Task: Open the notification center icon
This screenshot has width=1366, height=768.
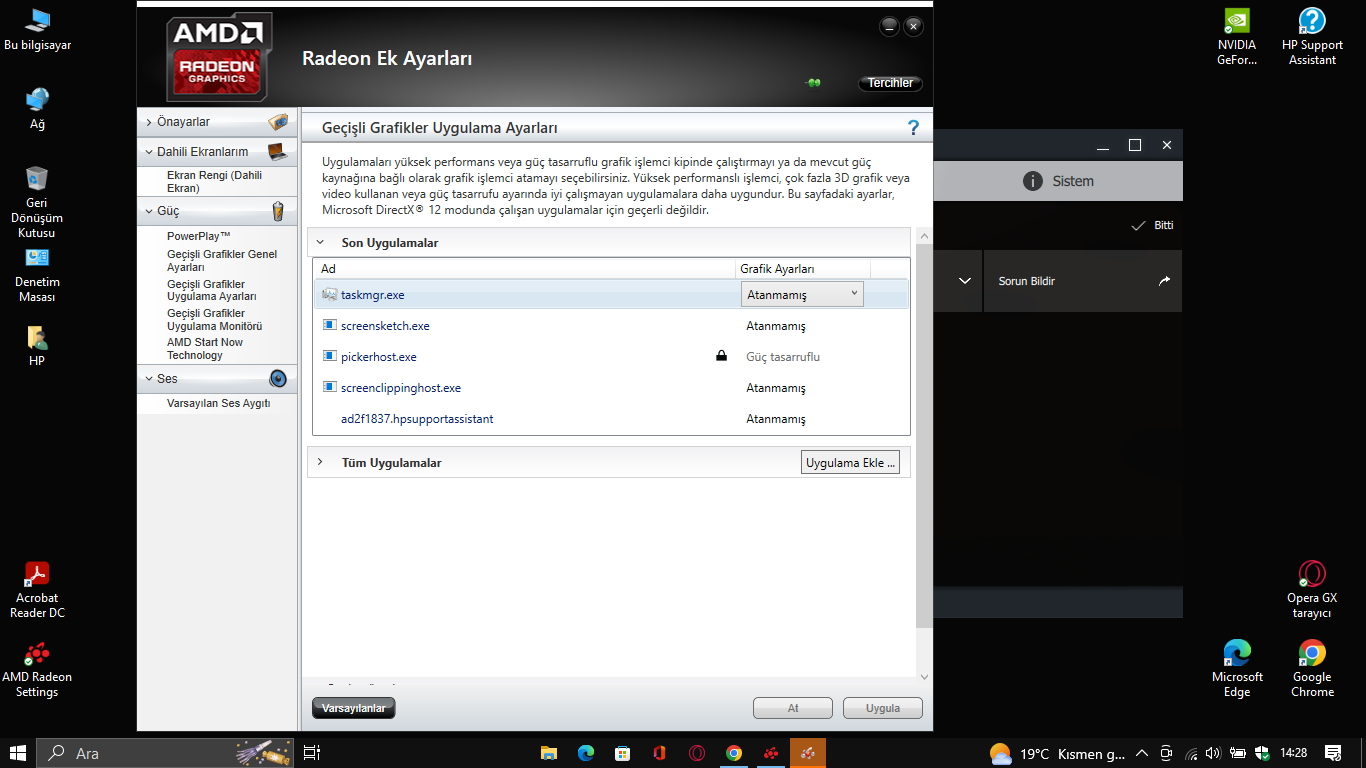Action: [x=1332, y=753]
